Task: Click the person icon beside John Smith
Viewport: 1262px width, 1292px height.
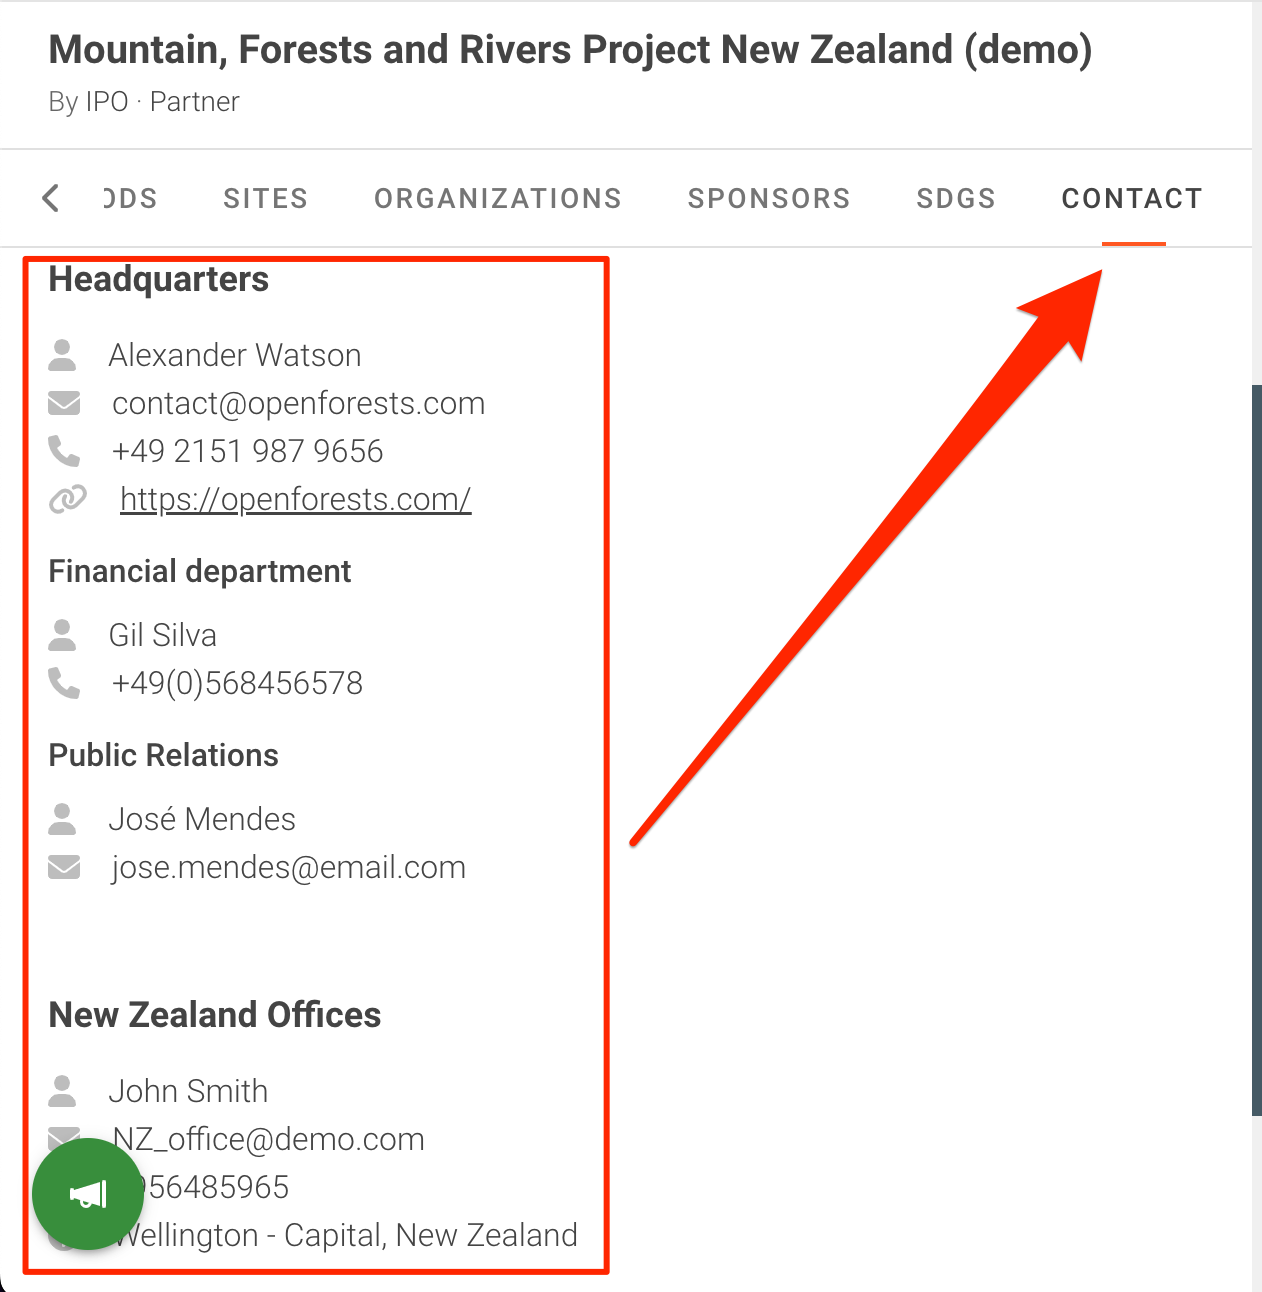Action: point(63,1091)
